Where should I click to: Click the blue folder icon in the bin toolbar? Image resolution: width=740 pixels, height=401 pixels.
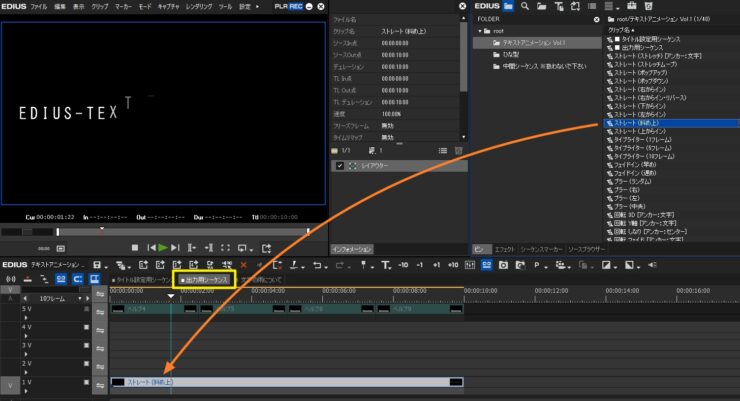pyautogui.click(x=507, y=6)
